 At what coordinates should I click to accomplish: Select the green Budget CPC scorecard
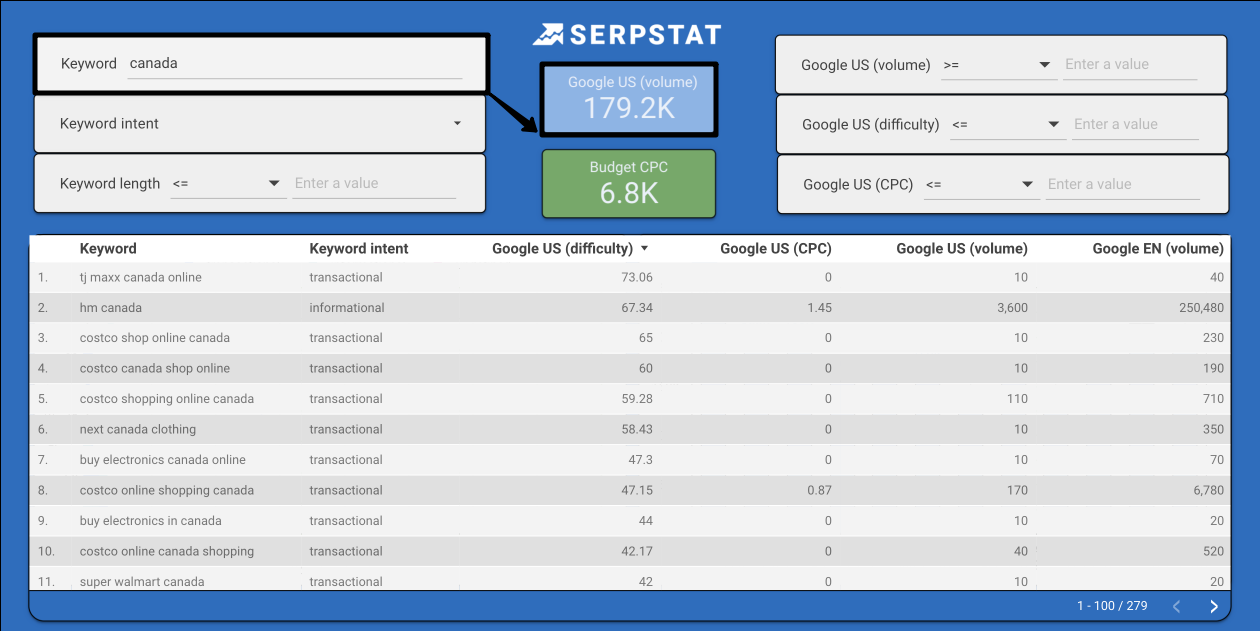coord(629,184)
